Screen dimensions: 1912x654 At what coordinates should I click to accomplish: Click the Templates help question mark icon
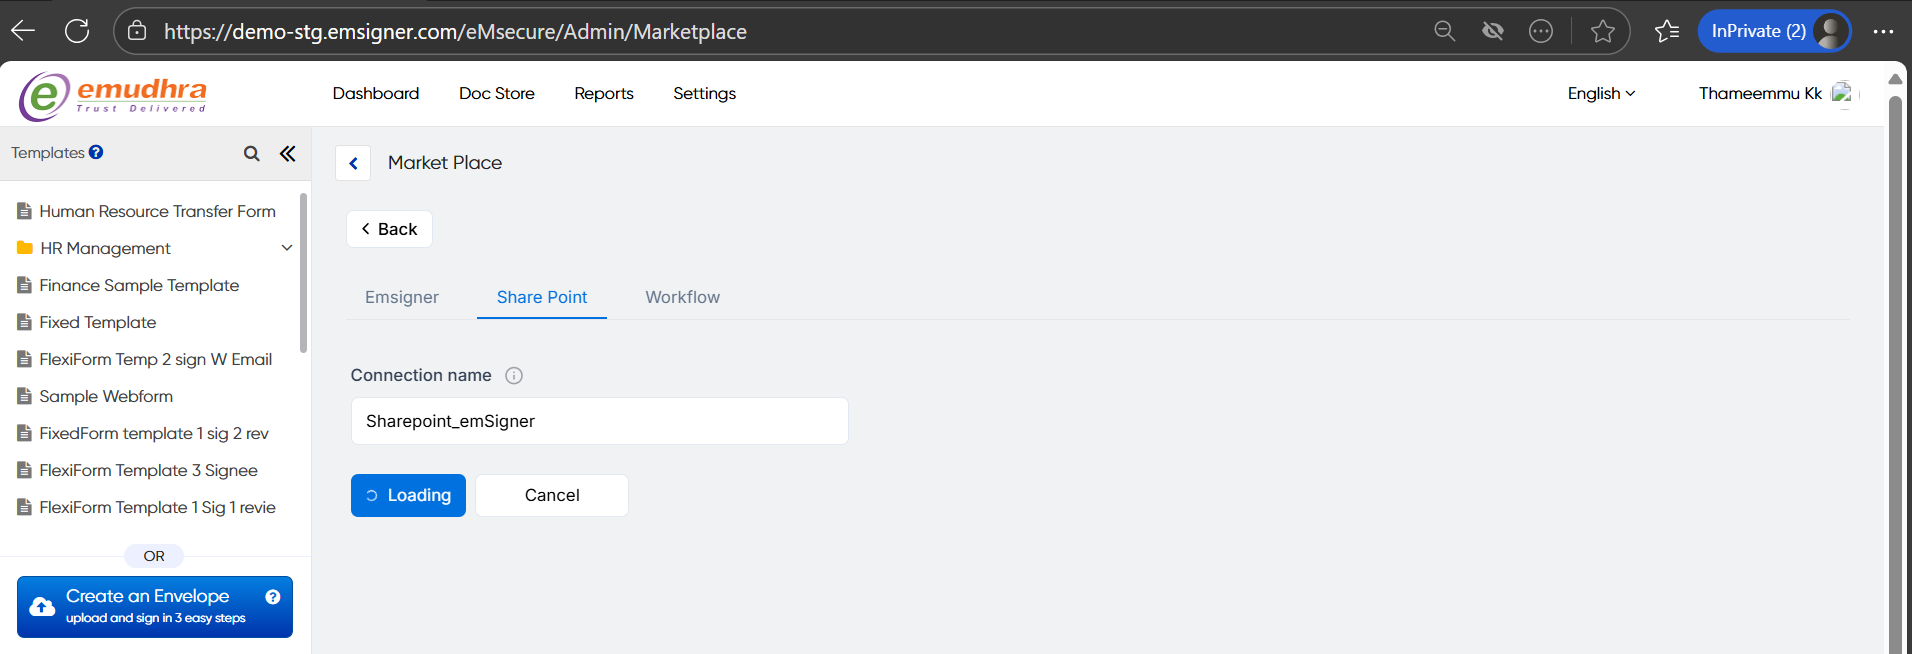point(96,152)
